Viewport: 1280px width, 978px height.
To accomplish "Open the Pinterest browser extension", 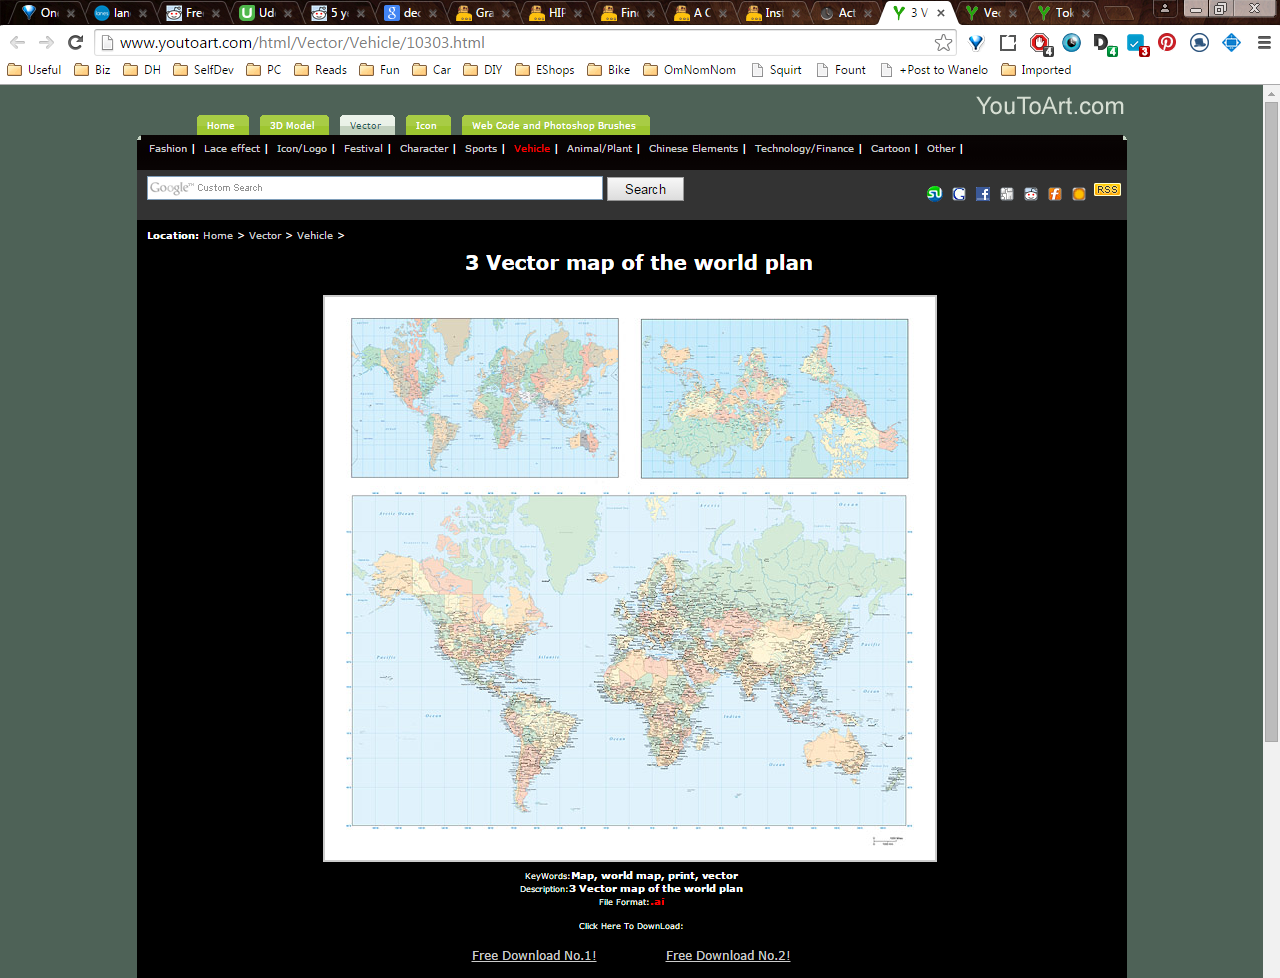I will pyautogui.click(x=1166, y=43).
